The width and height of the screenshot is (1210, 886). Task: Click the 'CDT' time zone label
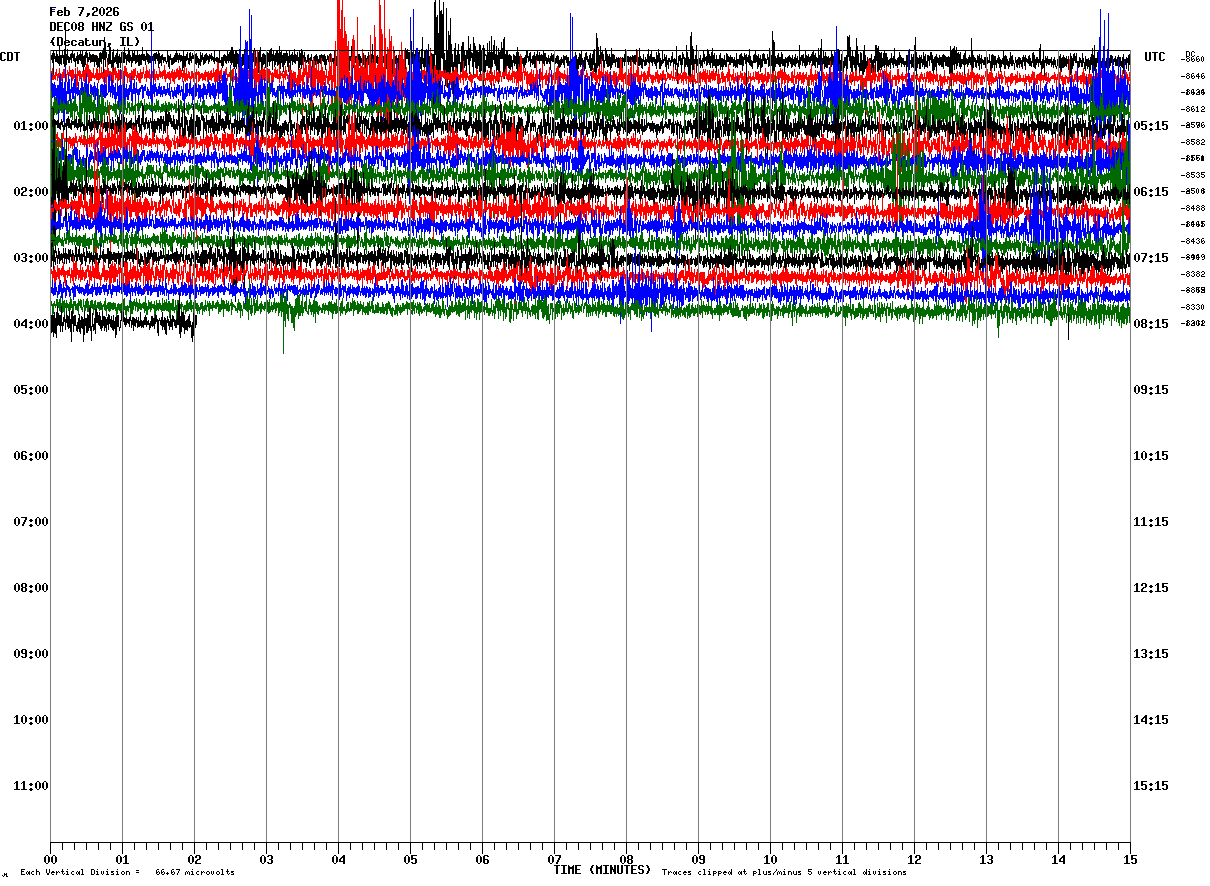click(10, 57)
